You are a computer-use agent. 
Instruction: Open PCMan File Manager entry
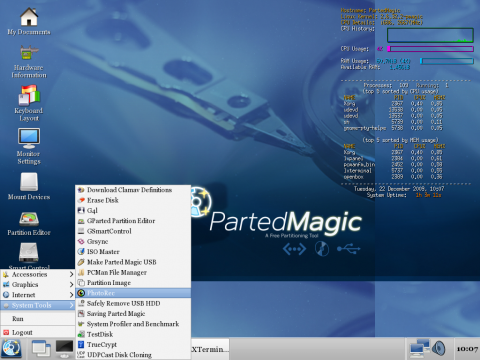pos(133,272)
